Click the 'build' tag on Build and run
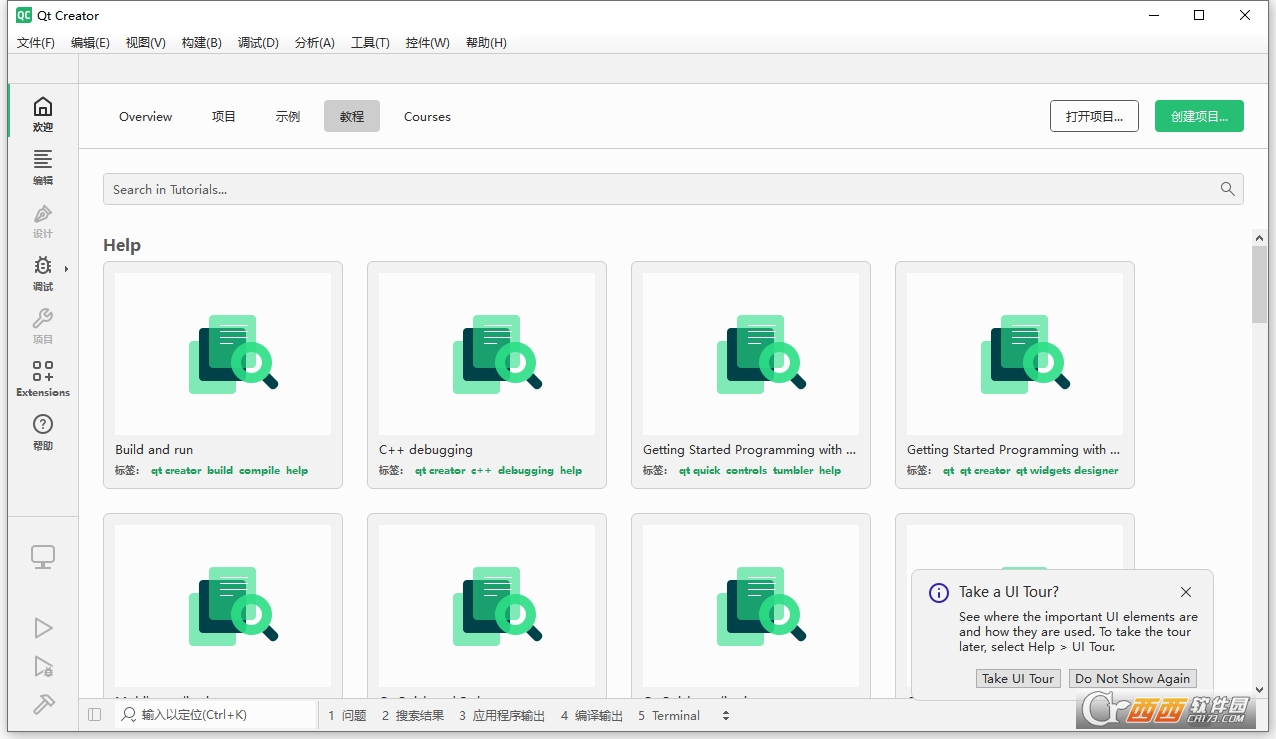The width and height of the screenshot is (1276, 739). (x=220, y=470)
